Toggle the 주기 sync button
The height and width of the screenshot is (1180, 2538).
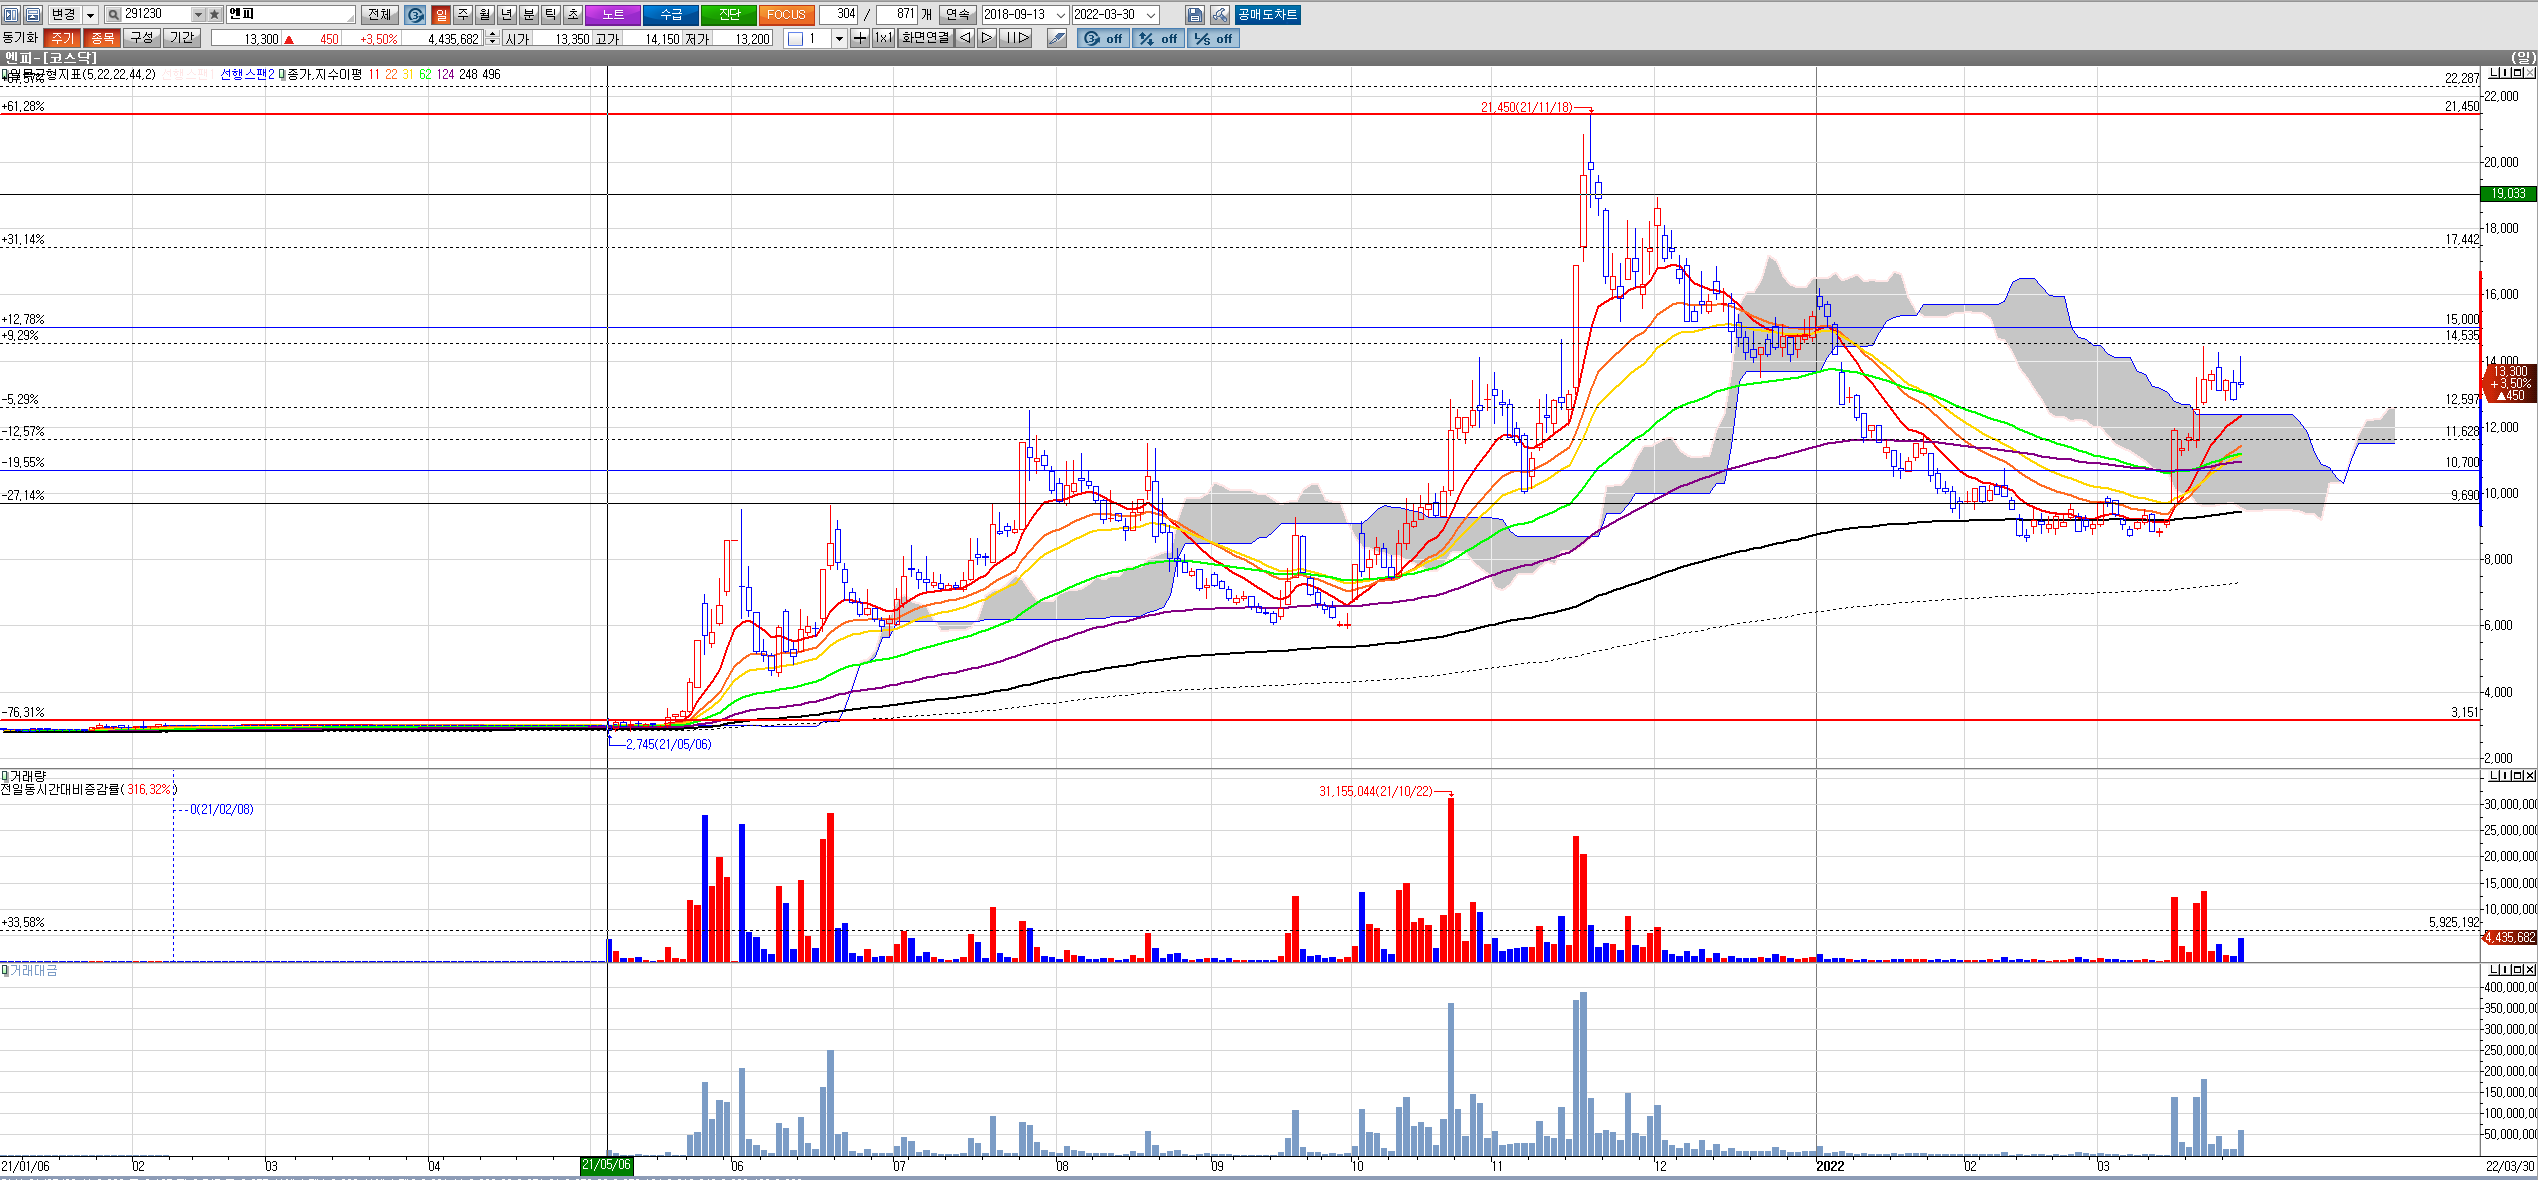[62, 38]
